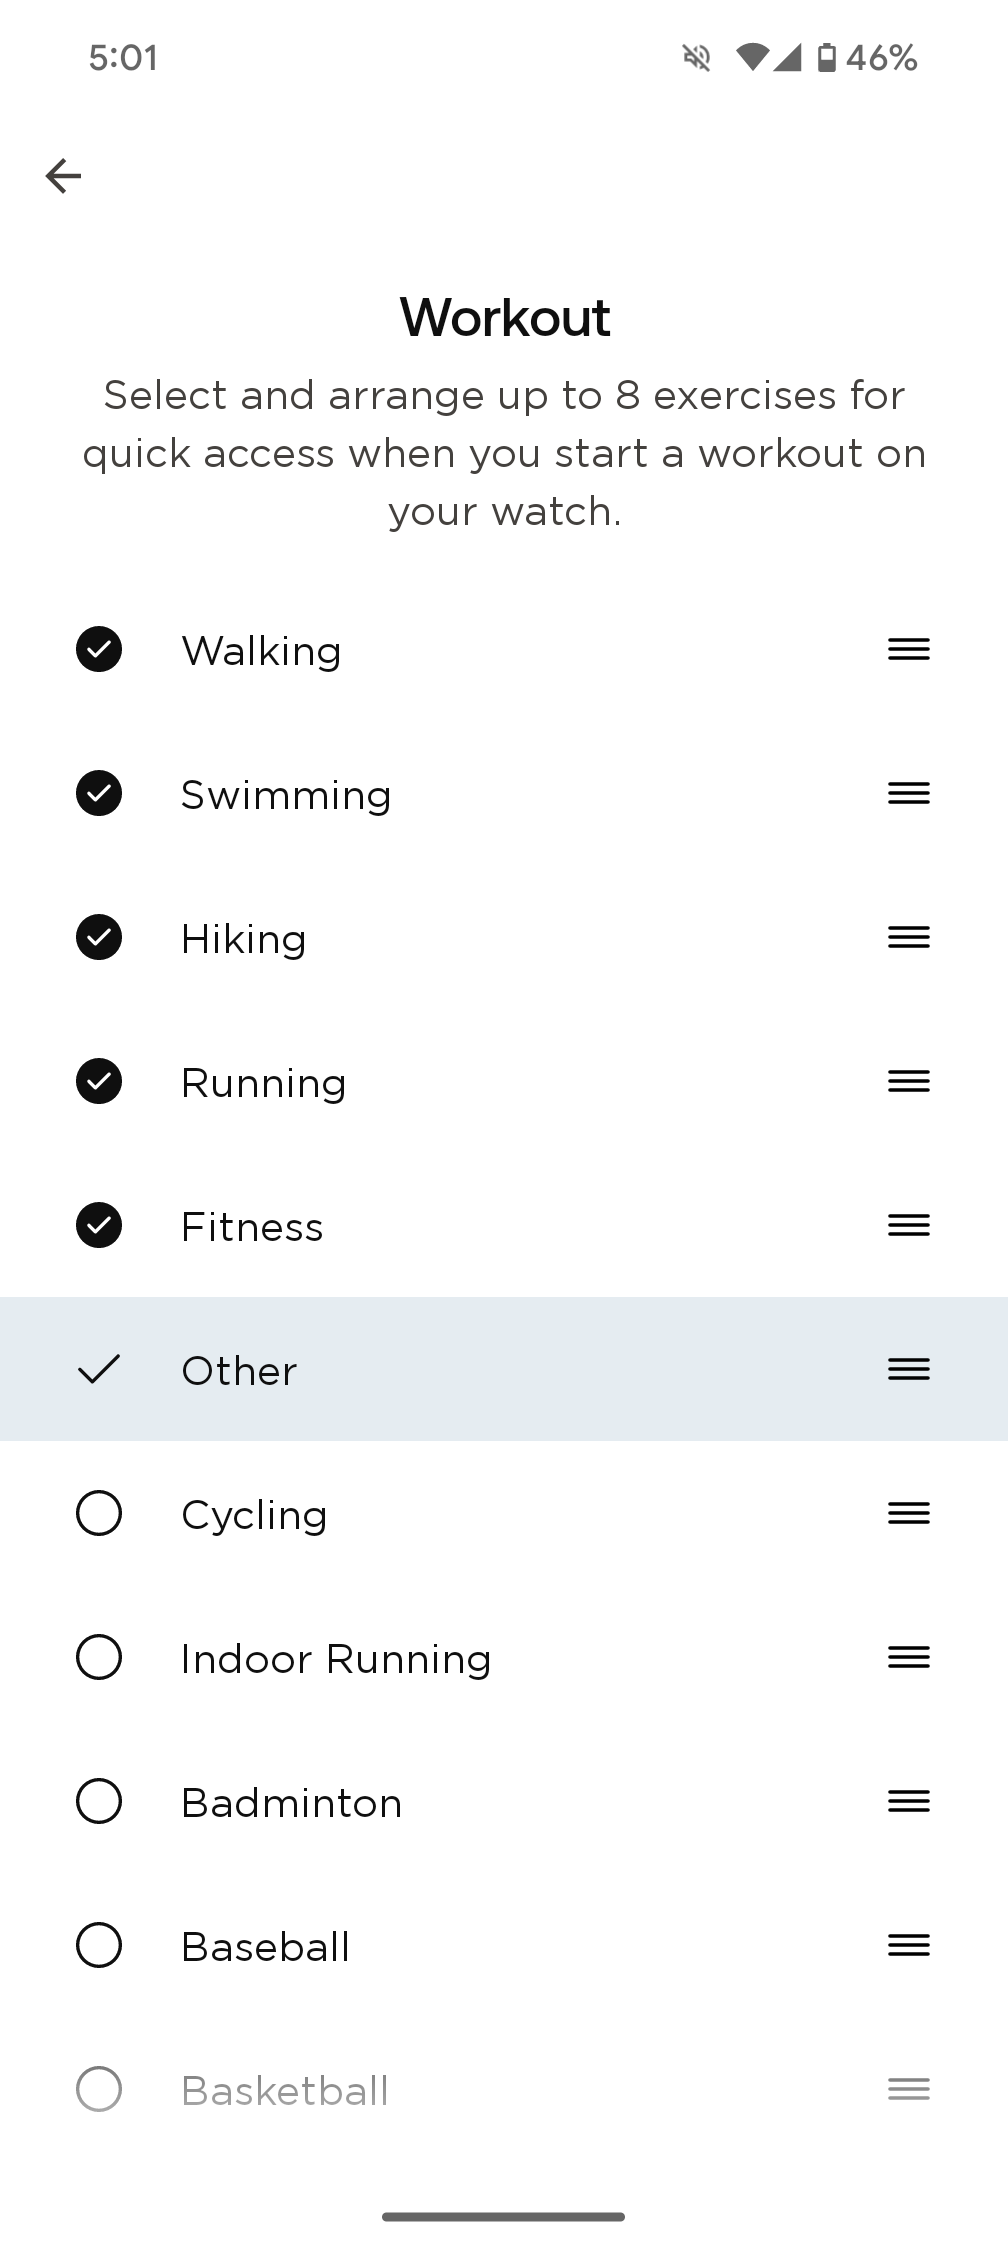Tap the Indoor Running label

click(x=336, y=1659)
